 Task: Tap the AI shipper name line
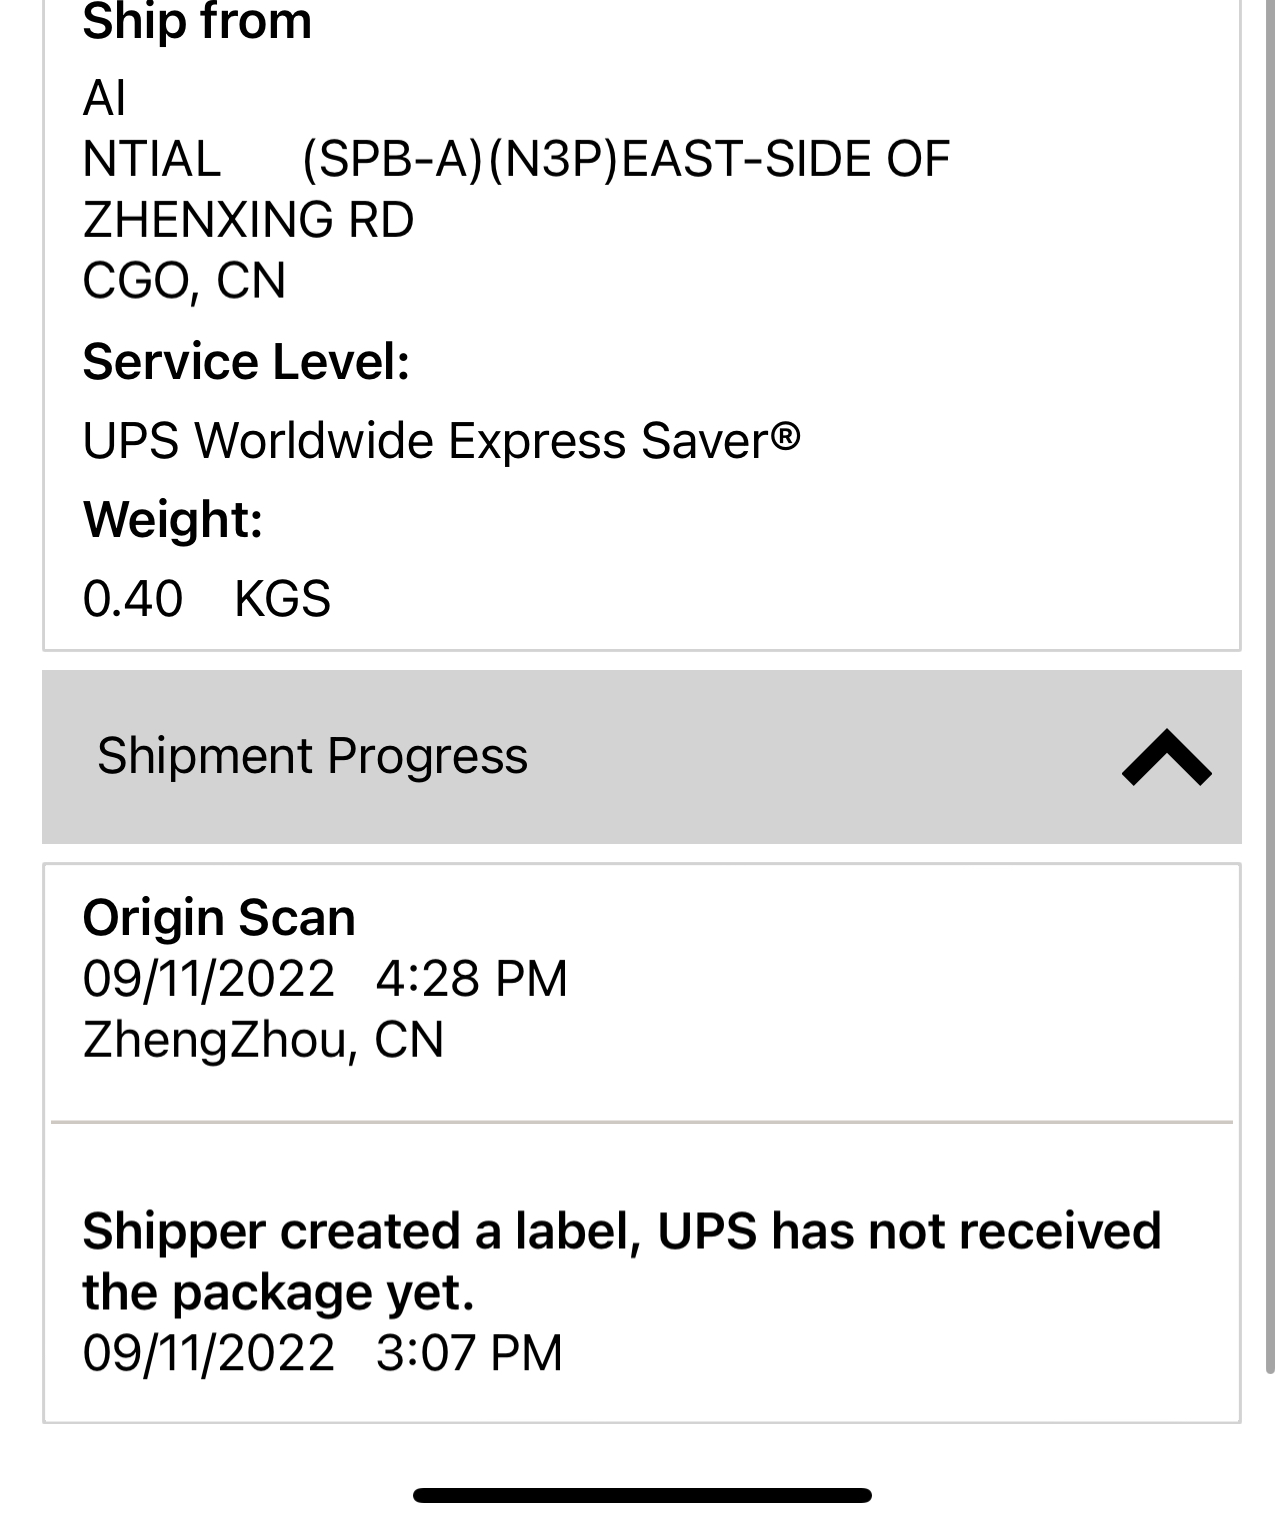click(104, 98)
